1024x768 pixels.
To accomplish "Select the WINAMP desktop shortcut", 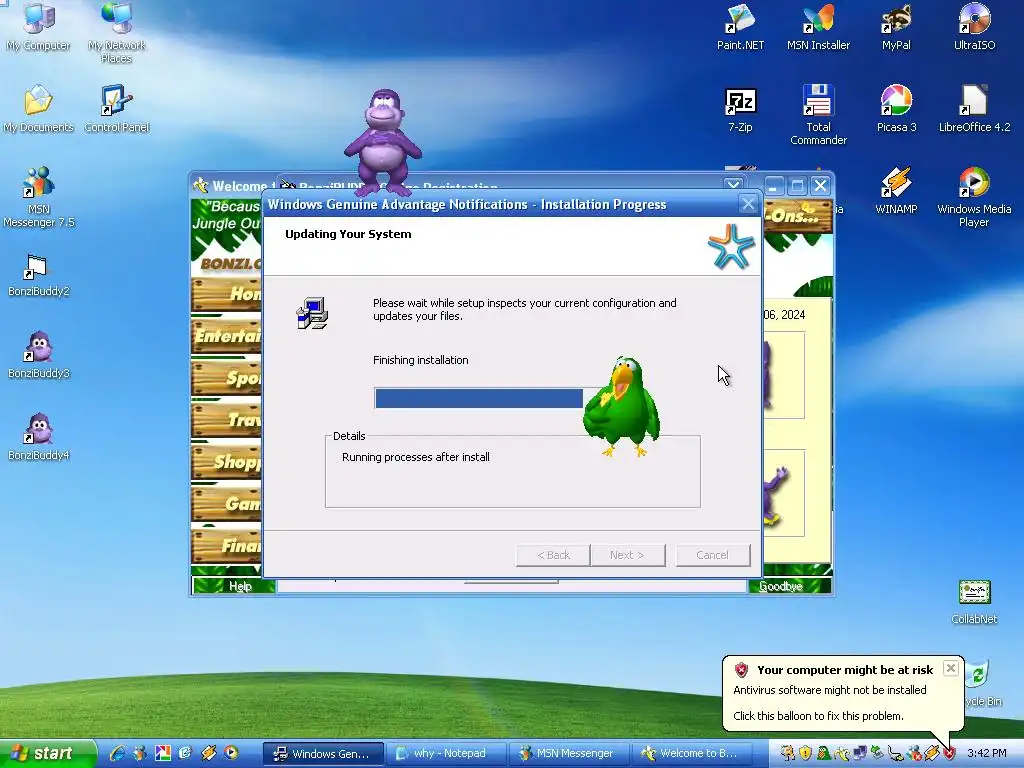I will [896, 190].
